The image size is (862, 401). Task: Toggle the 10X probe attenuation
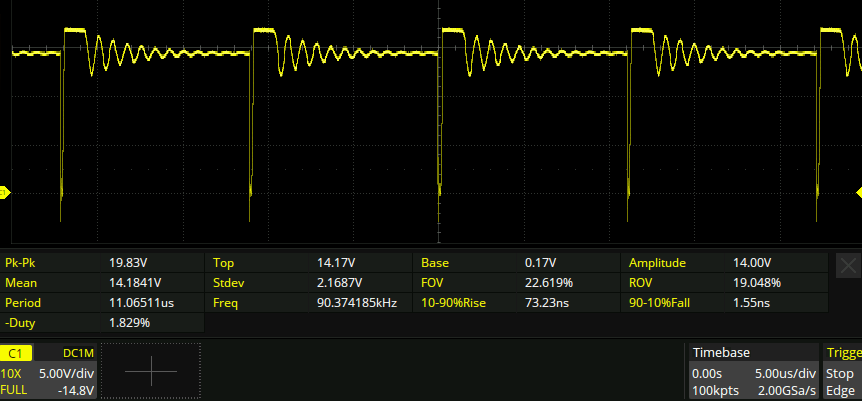pyautogui.click(x=14, y=372)
